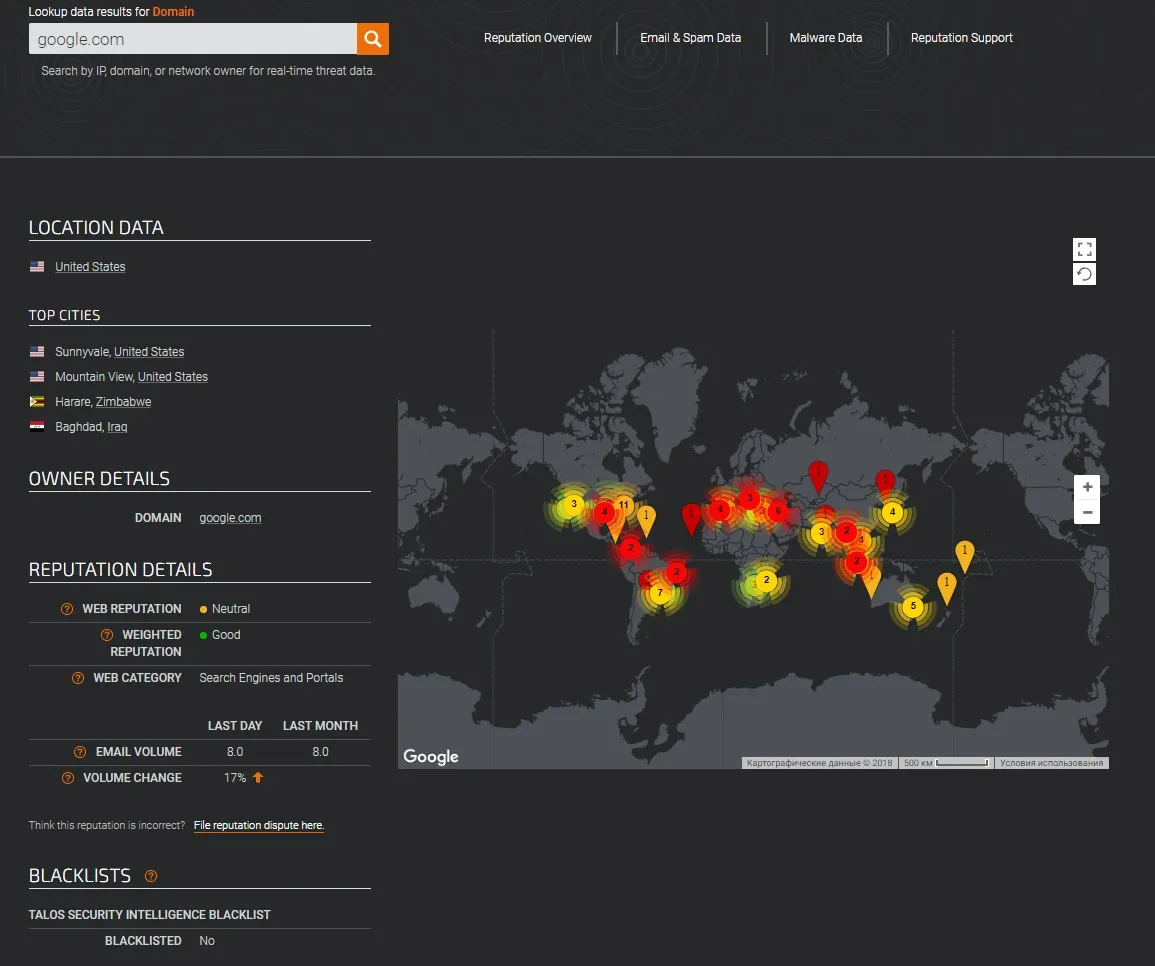Click the help icon beside Weighted Reputation

[x=107, y=635]
